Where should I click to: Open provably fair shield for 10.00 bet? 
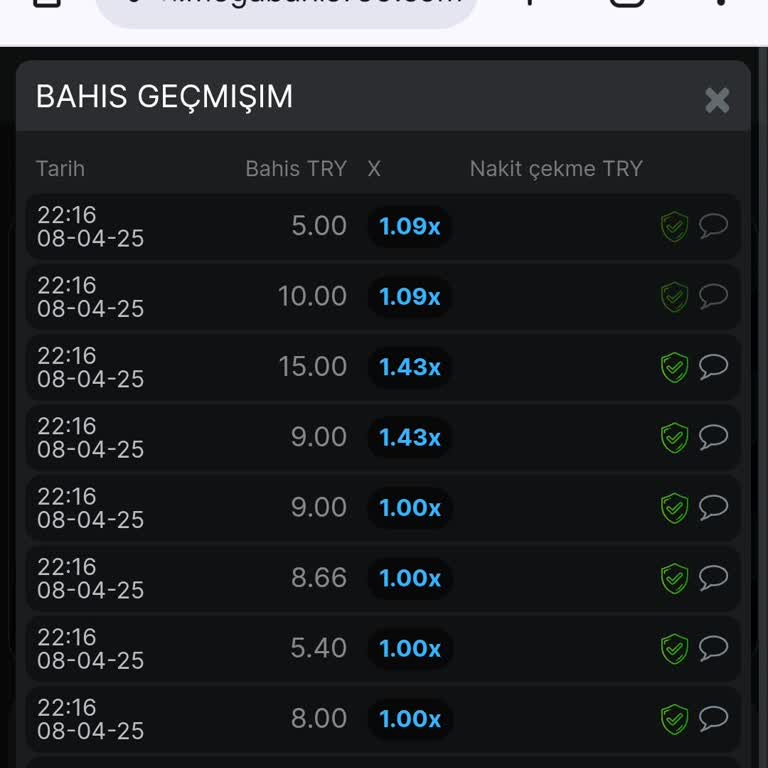coord(675,297)
